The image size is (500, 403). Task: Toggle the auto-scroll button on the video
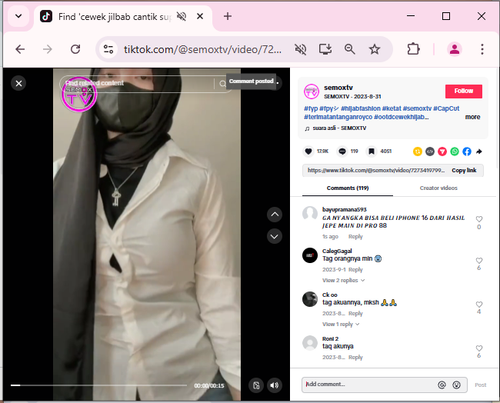[256, 385]
